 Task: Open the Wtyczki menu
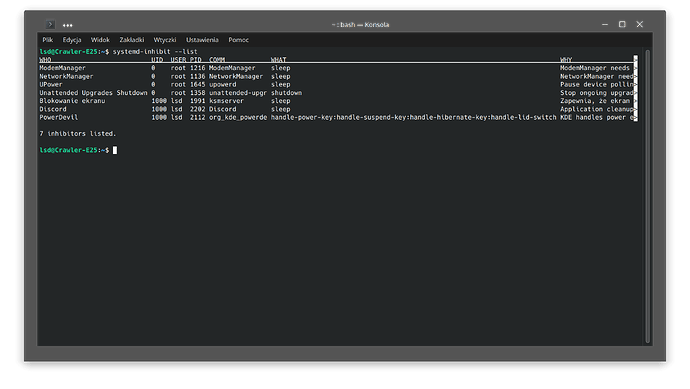(165, 40)
